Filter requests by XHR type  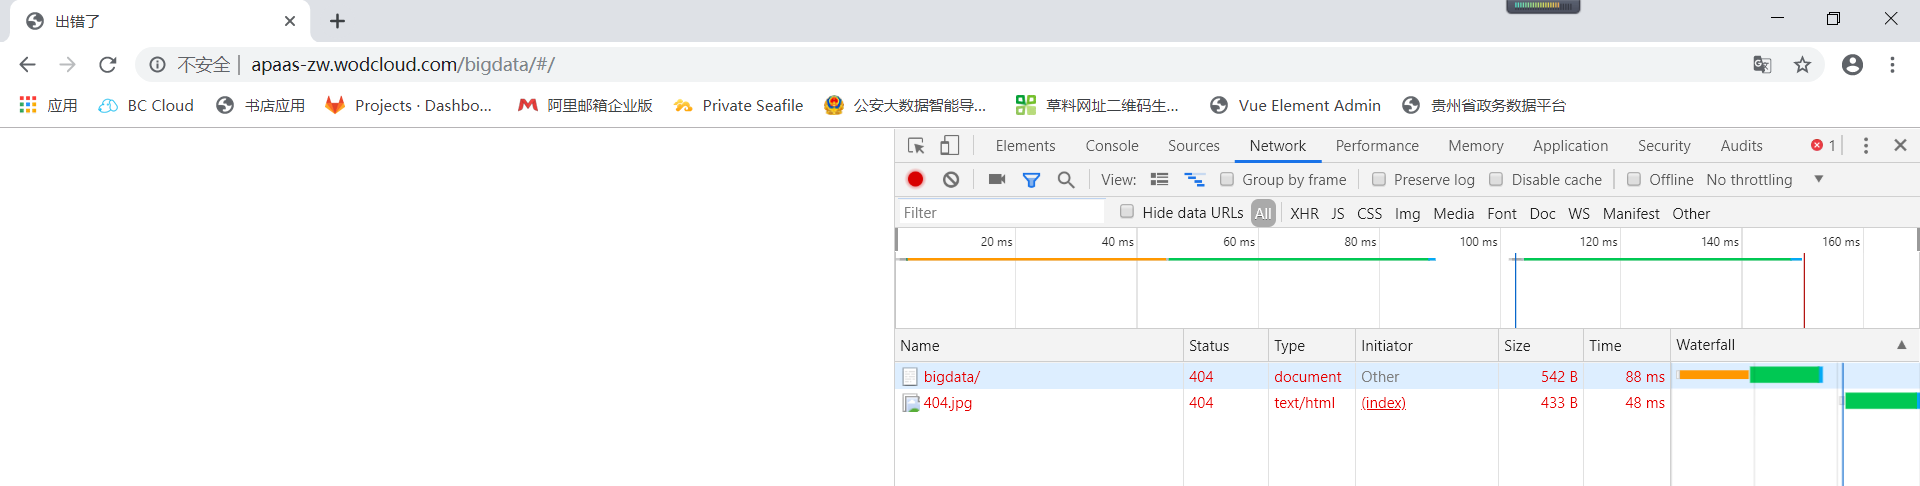coord(1304,213)
